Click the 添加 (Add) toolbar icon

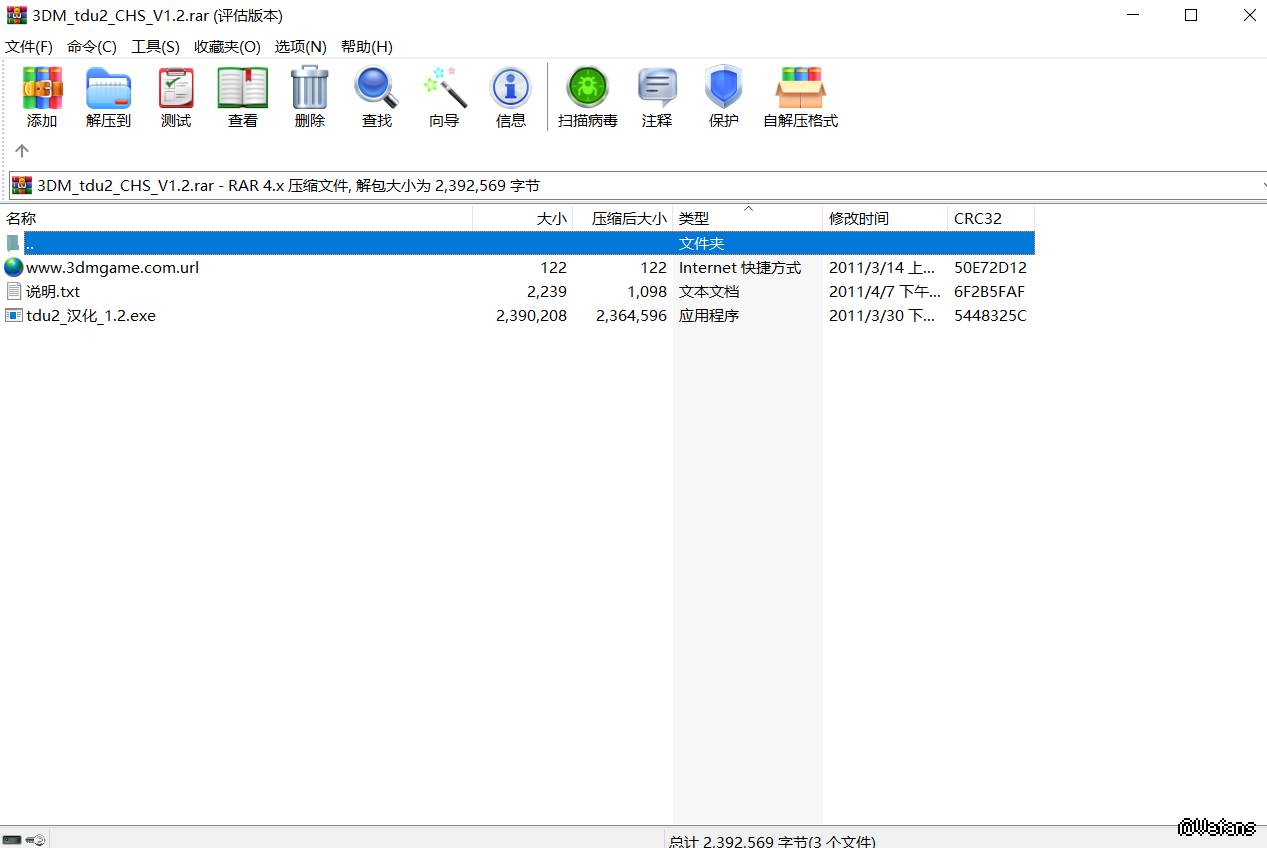click(x=42, y=96)
